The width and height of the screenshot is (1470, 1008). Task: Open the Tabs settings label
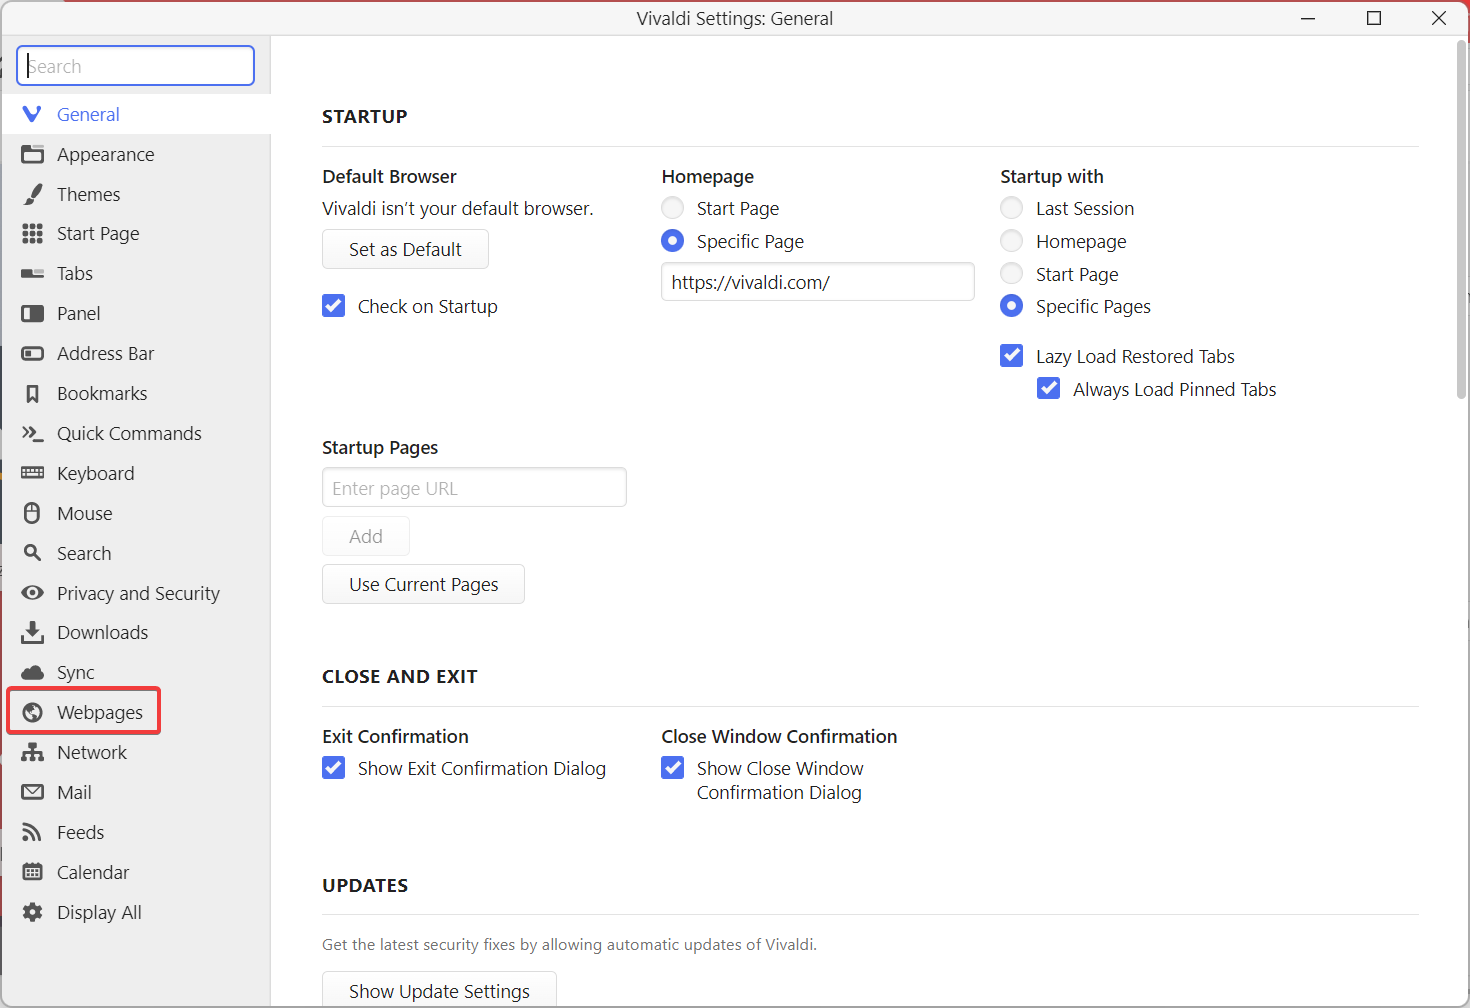pos(75,273)
